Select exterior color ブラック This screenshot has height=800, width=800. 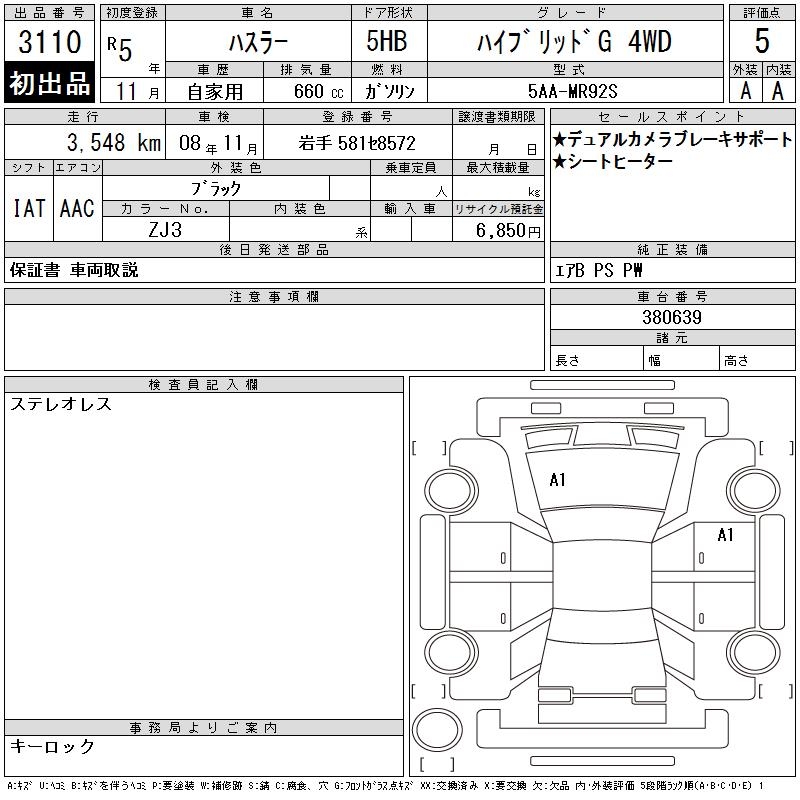[216, 189]
